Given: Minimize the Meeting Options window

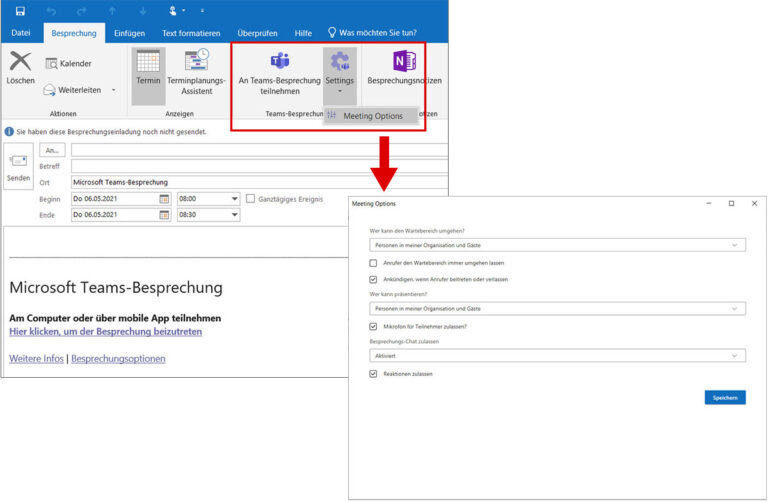Looking at the screenshot, I should pos(709,203).
